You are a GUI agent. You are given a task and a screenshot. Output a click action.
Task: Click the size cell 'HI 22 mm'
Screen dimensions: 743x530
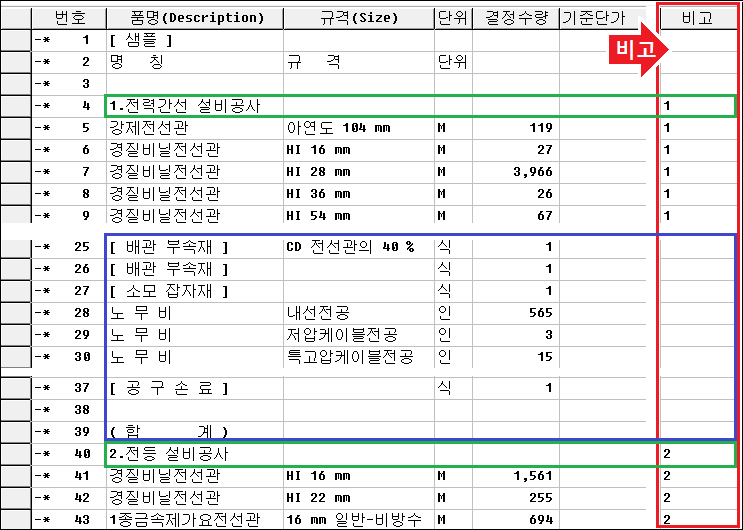359,498
